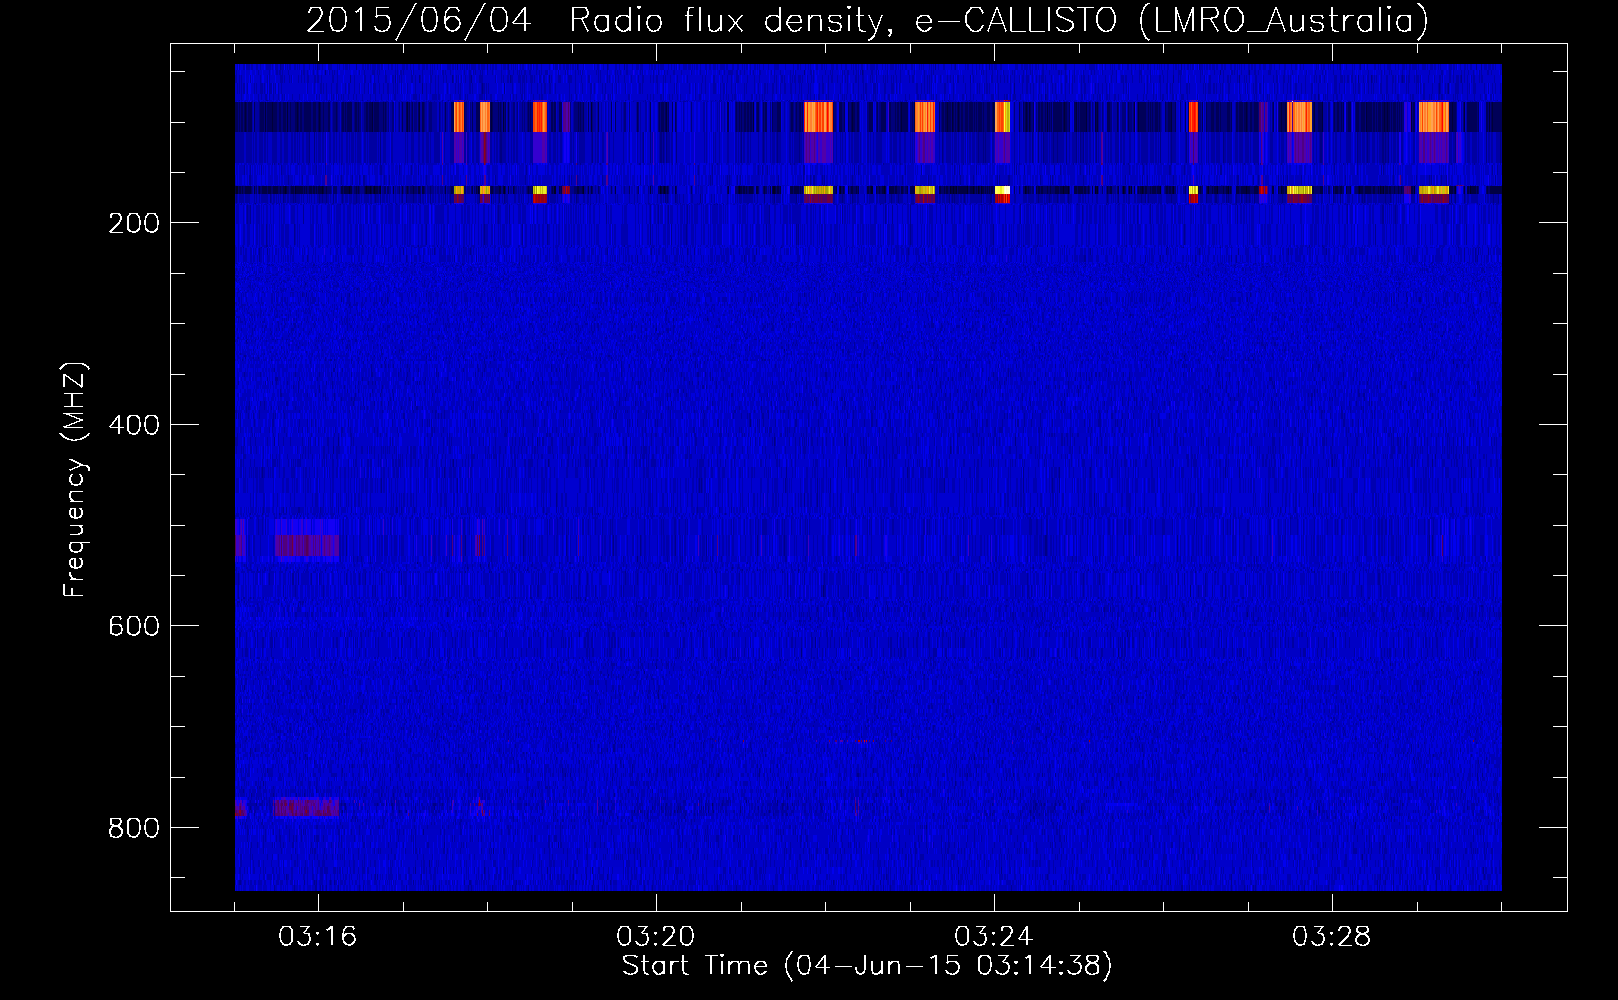The width and height of the screenshot is (1618, 1000).
Task: Click the 800 frequency tick label
Action: [x=133, y=828]
